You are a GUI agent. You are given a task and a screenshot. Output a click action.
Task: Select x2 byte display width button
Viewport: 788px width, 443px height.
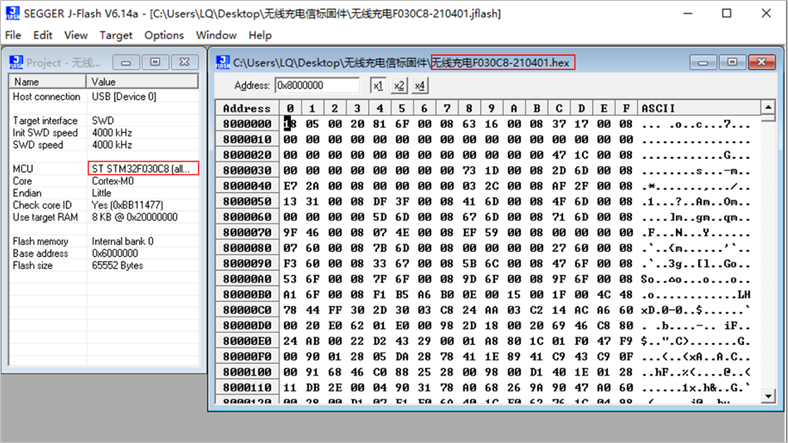click(x=399, y=85)
